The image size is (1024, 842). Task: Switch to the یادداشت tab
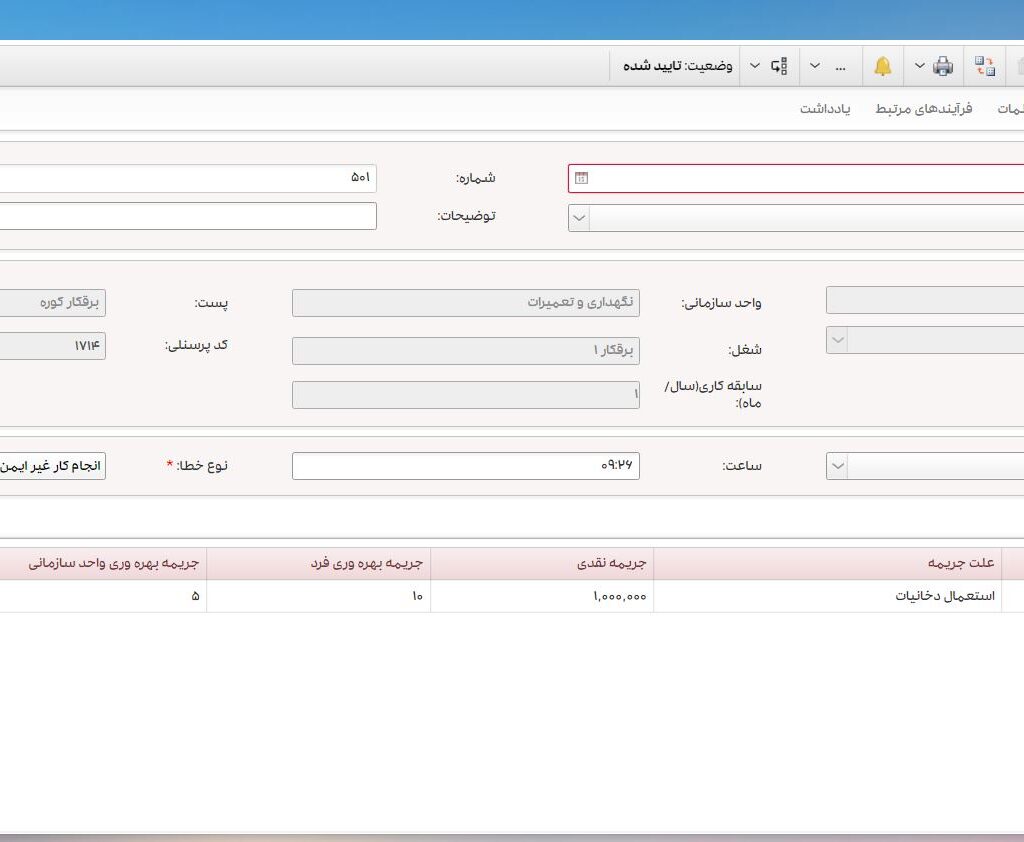[824, 108]
